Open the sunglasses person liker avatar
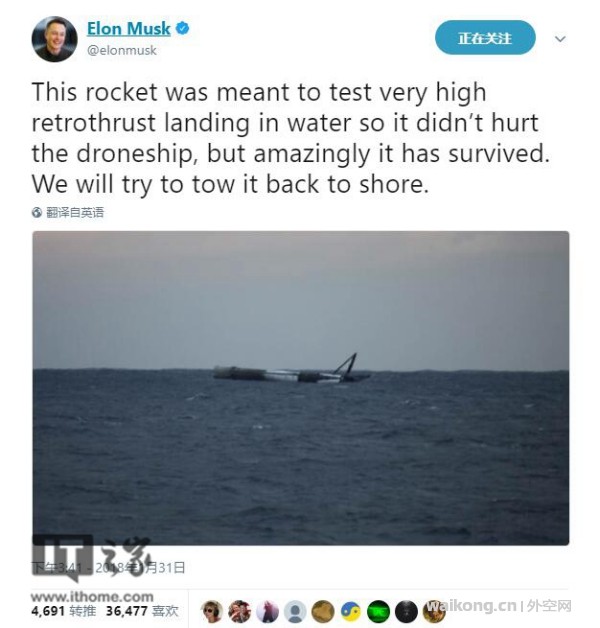 pyautogui.click(x=212, y=611)
